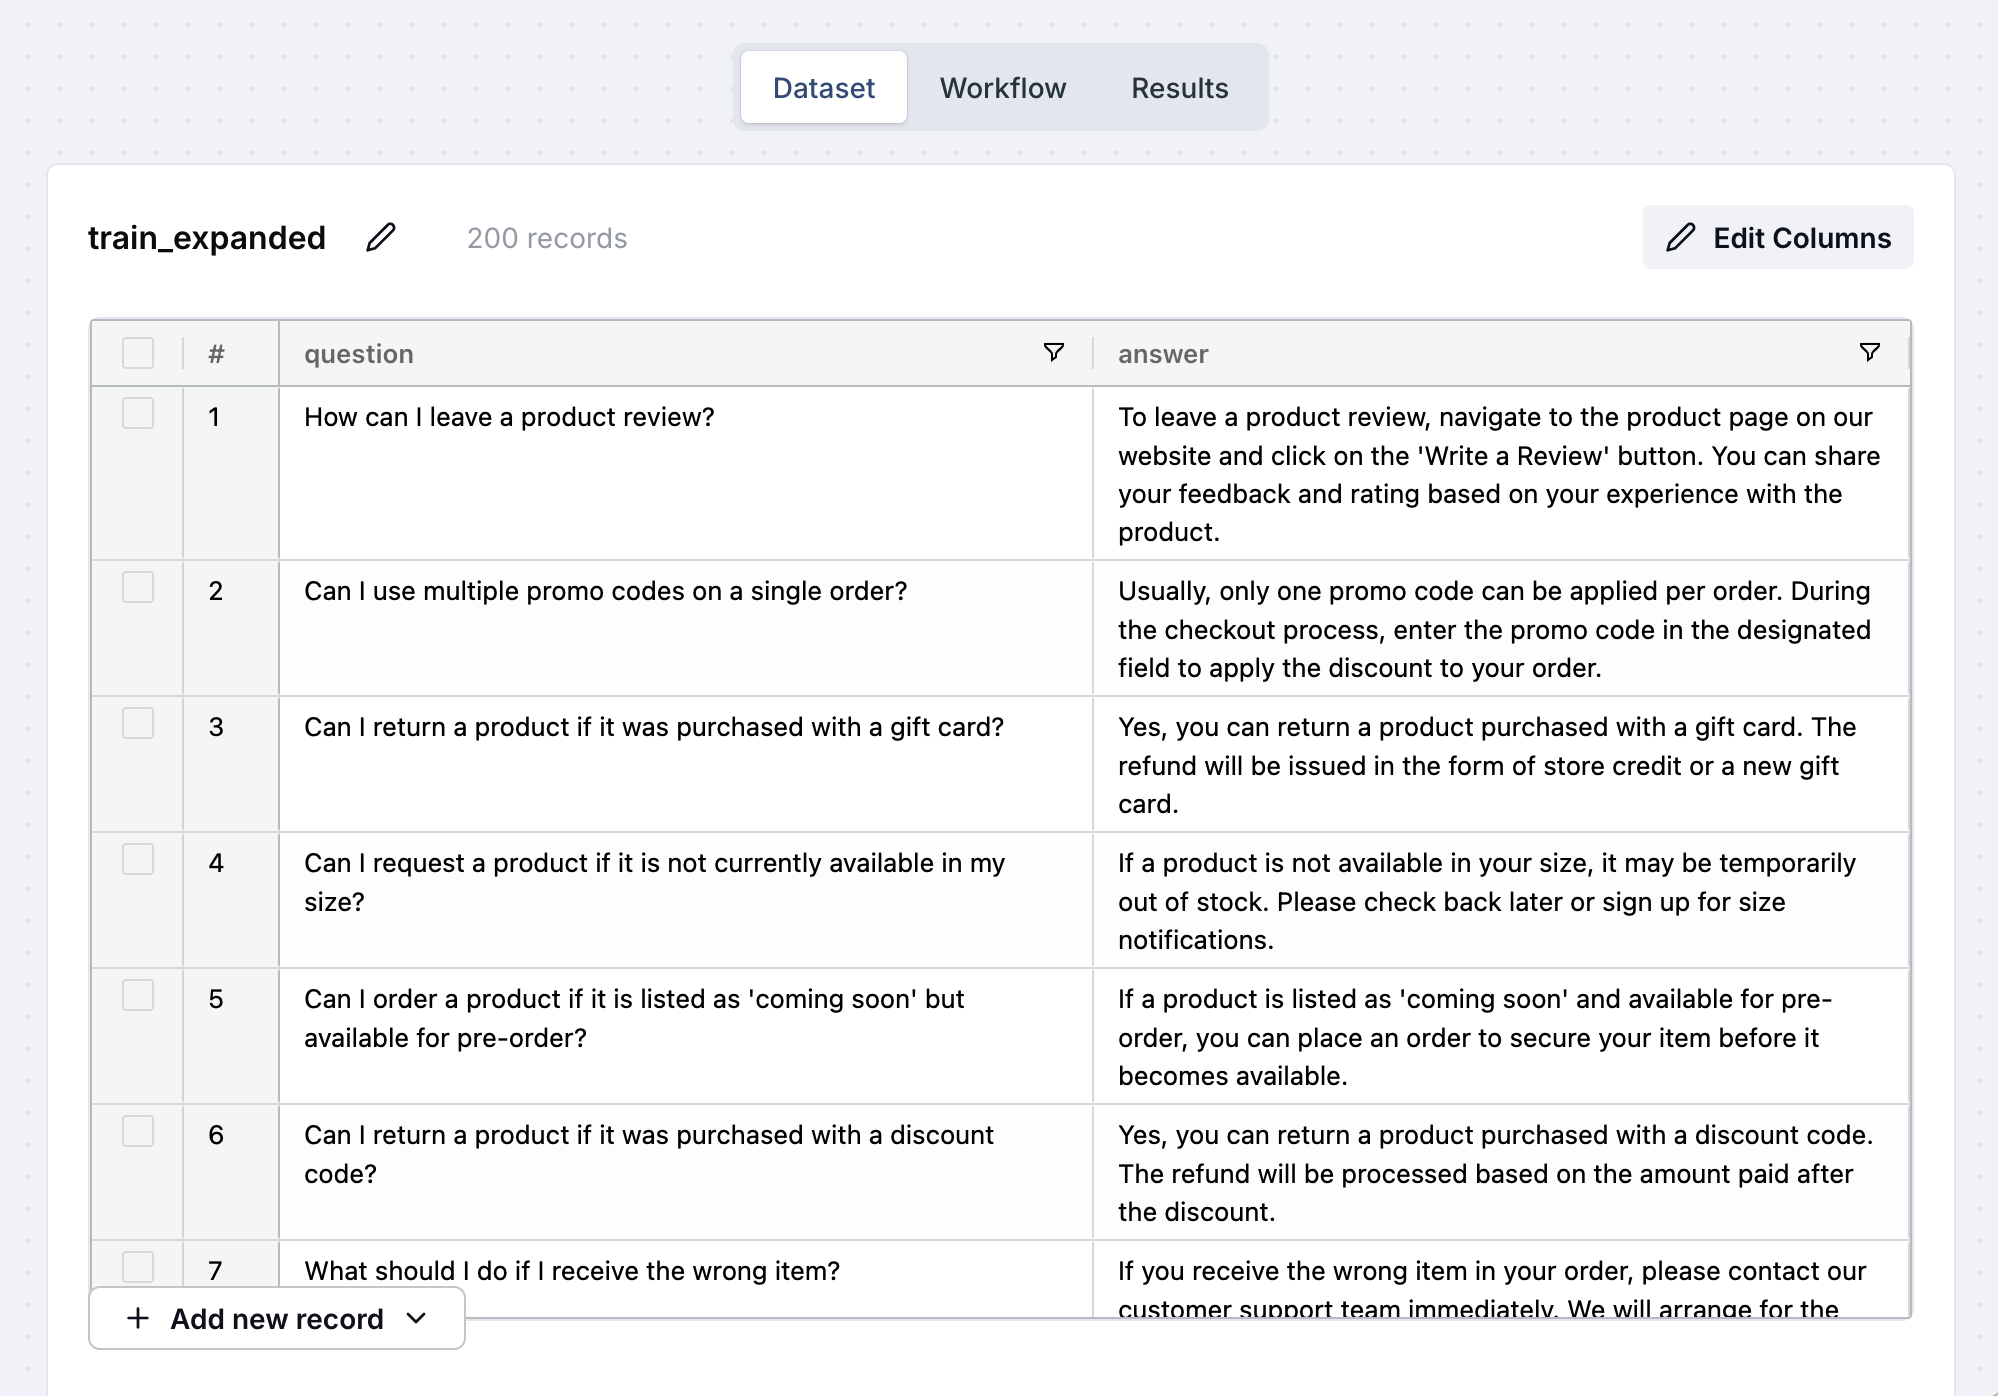This screenshot has width=1998, height=1396.
Task: Click the # column header
Action: pos(216,354)
